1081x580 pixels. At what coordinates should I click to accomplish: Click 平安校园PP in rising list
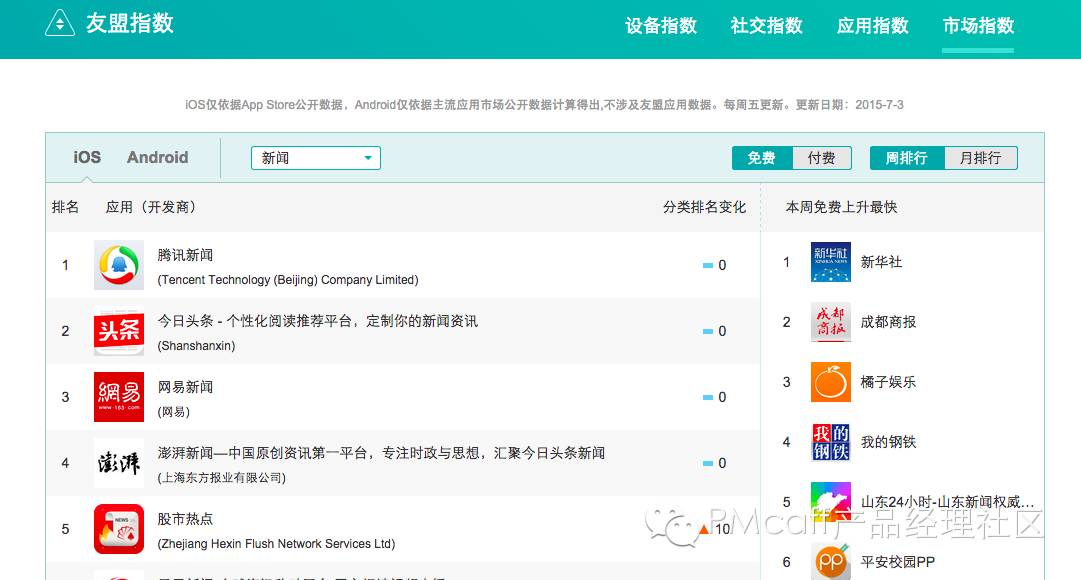(x=898, y=562)
